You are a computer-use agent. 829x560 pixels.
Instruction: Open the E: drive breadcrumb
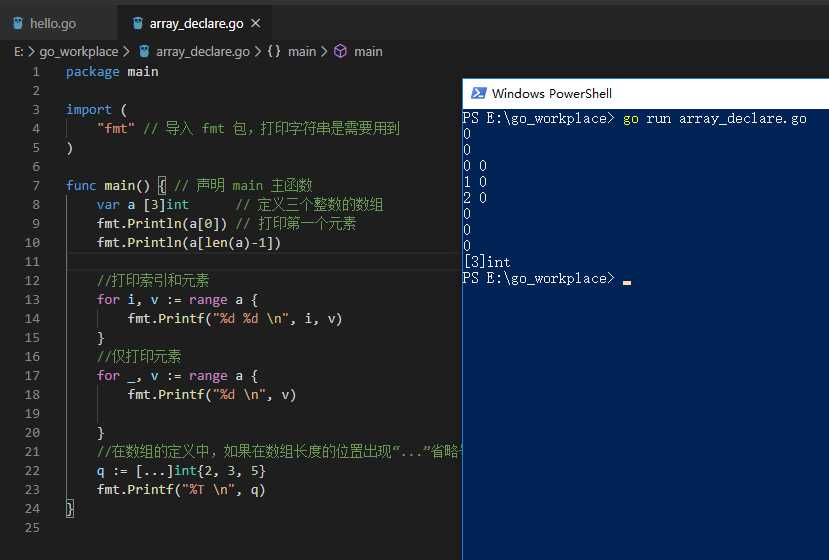19,51
